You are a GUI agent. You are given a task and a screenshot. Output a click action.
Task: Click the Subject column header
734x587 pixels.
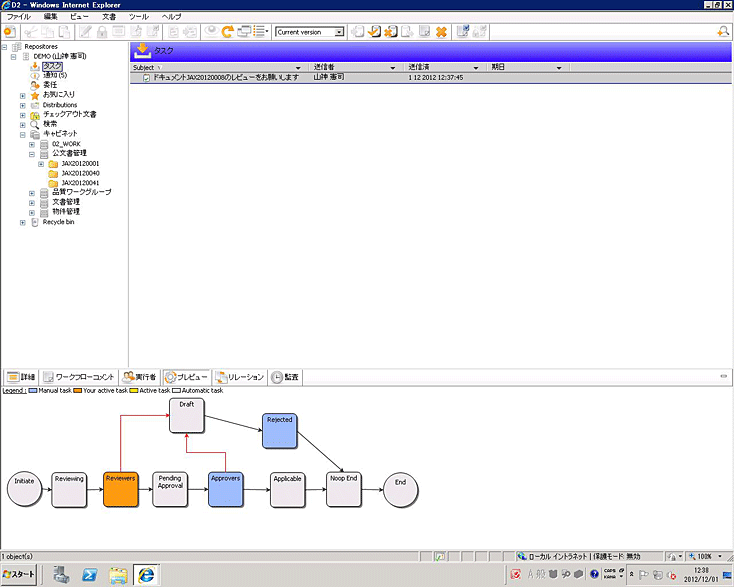pos(144,67)
